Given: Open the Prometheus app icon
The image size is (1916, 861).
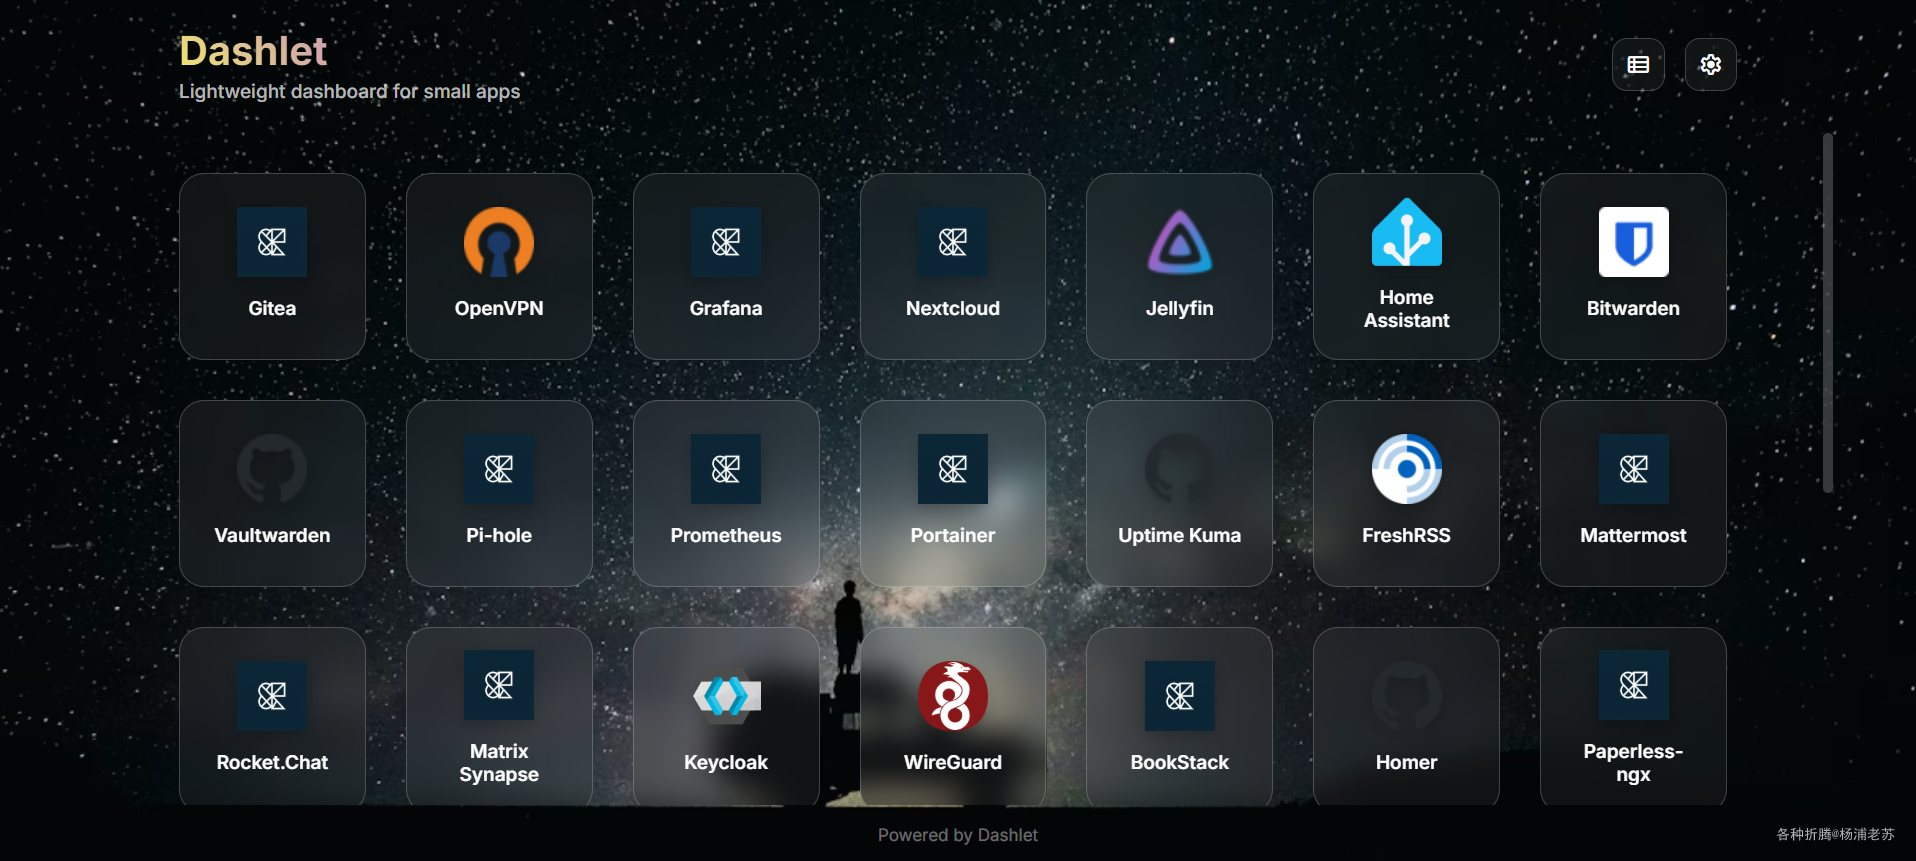Looking at the screenshot, I should (726, 469).
